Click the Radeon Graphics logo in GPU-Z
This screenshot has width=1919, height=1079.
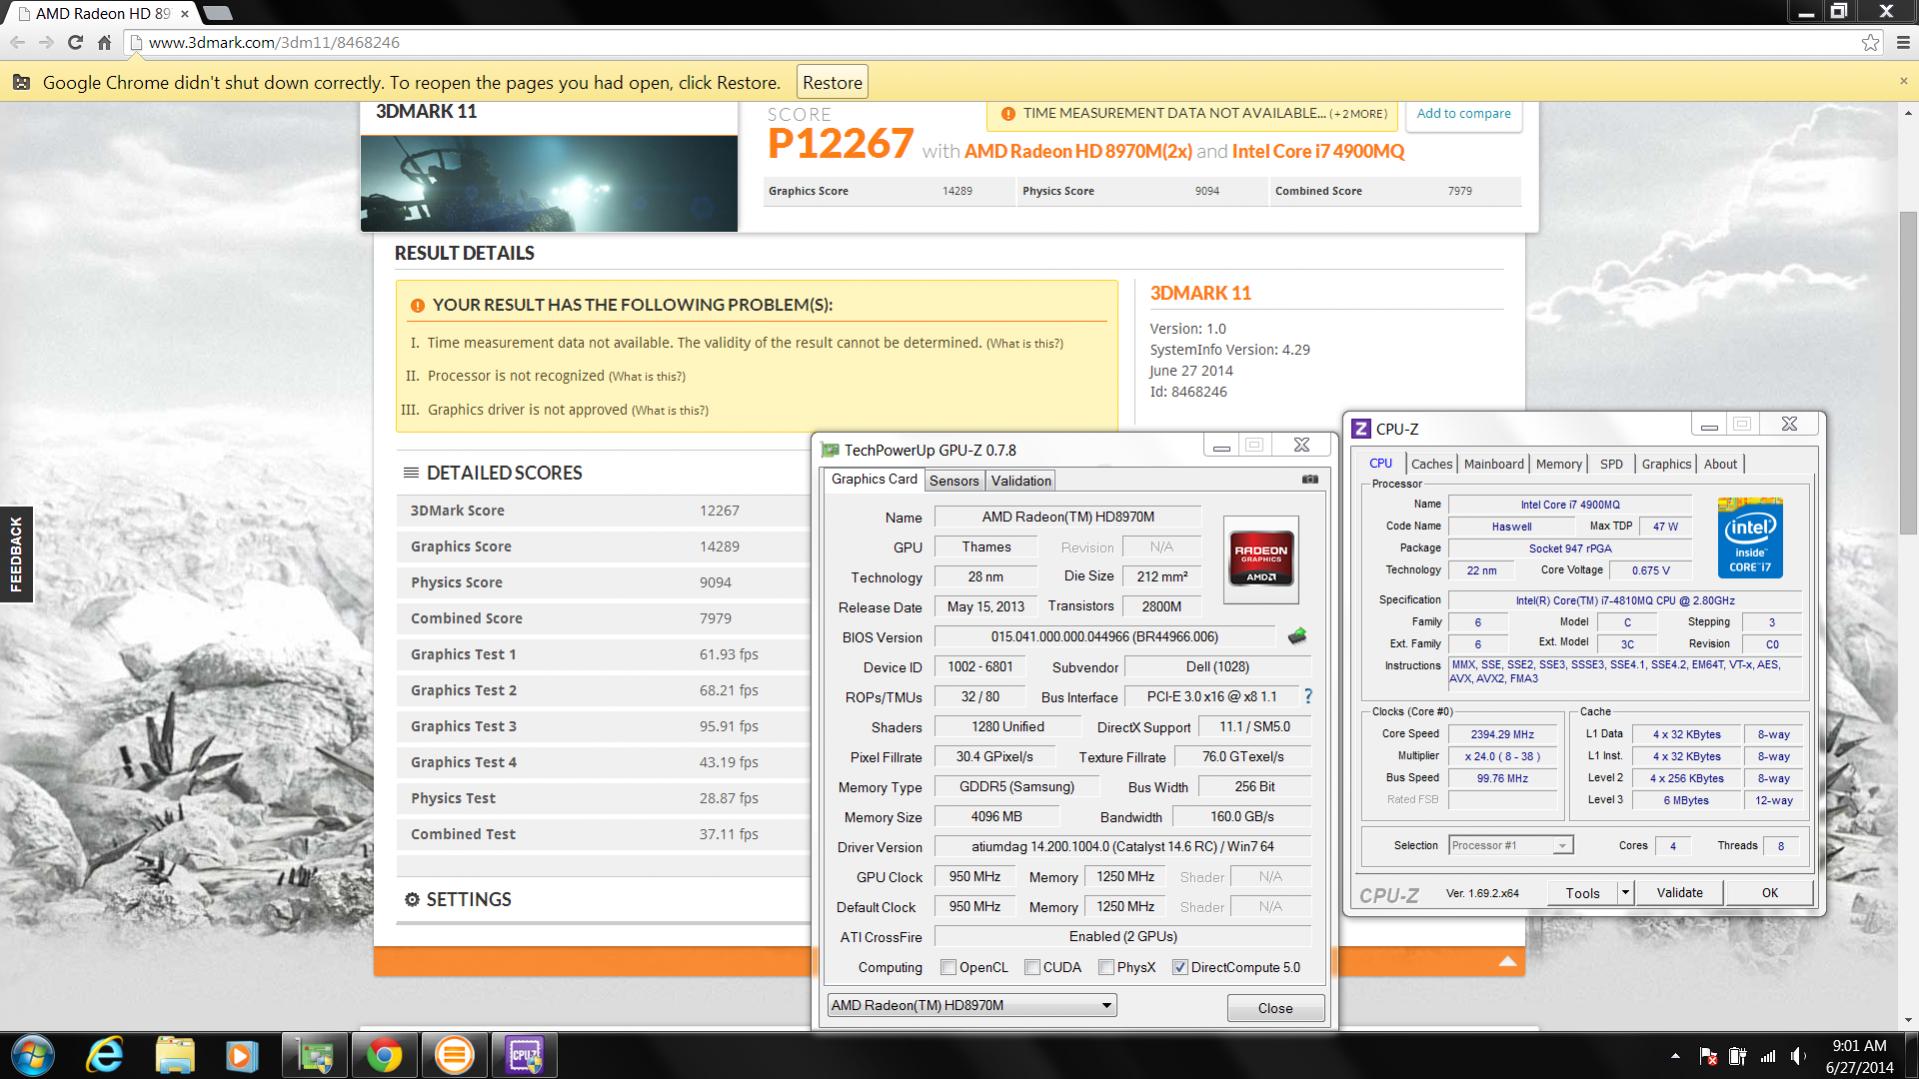[x=1261, y=559]
